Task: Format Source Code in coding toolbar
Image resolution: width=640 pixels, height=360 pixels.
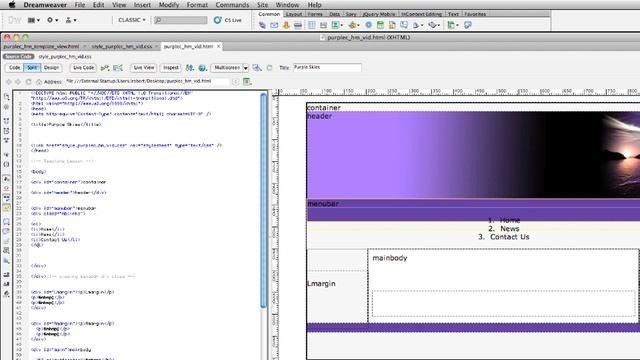Action: tap(6, 293)
